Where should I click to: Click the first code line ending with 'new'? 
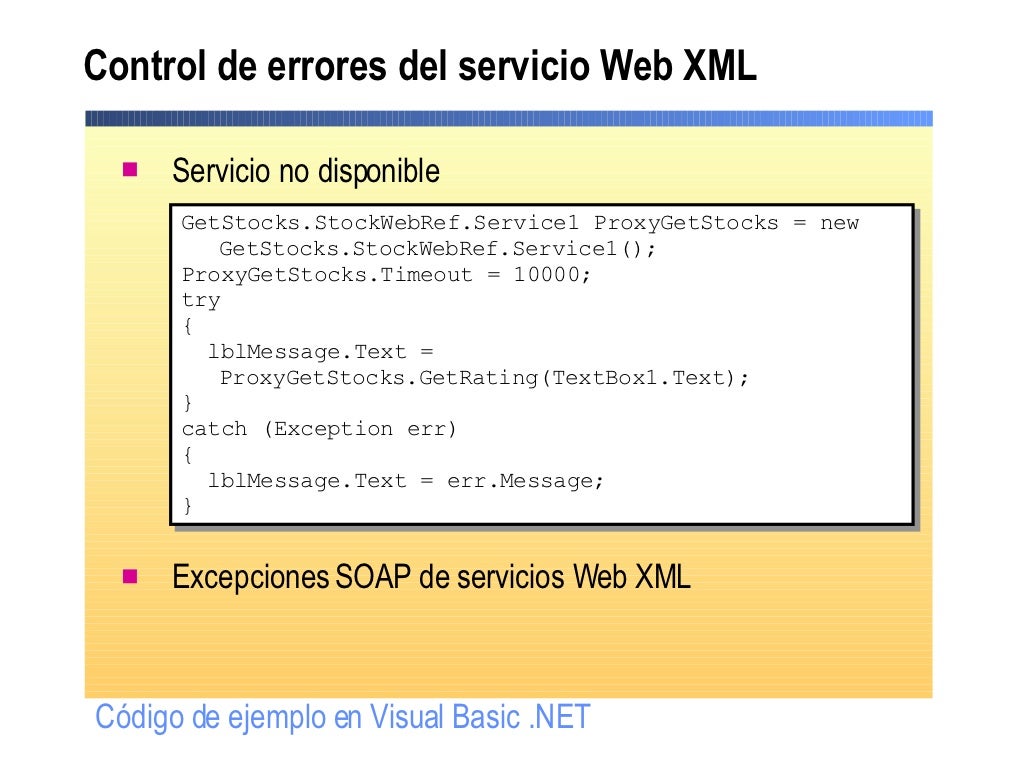[520, 223]
